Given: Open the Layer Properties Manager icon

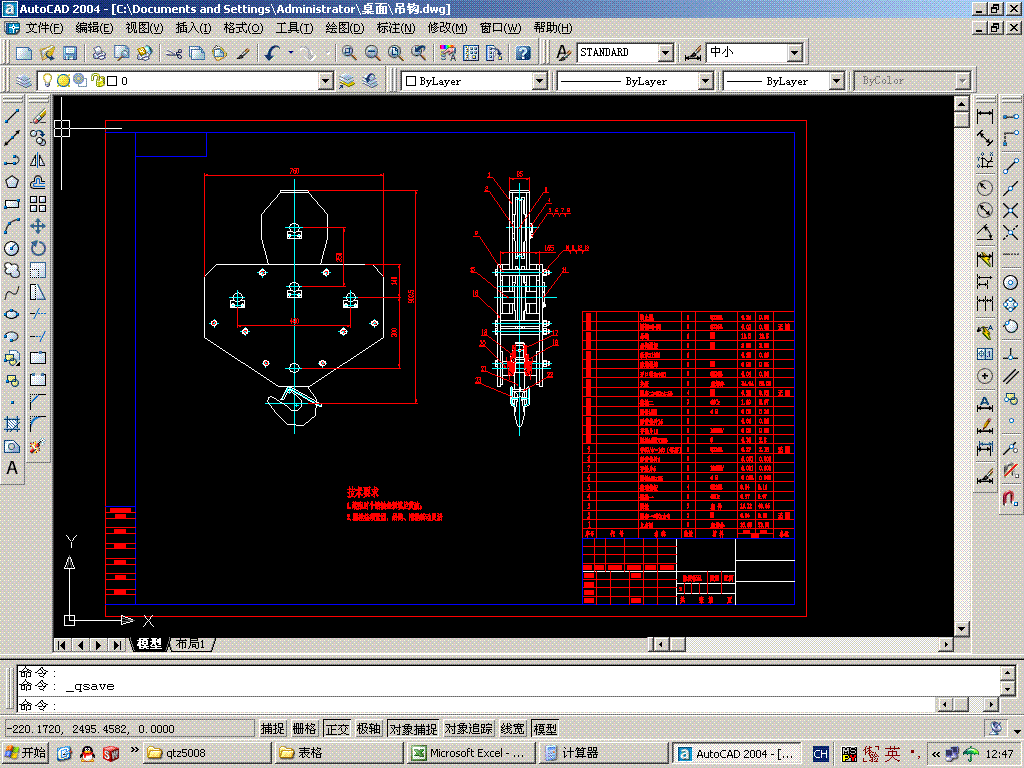Looking at the screenshot, I should pyautogui.click(x=24, y=81).
